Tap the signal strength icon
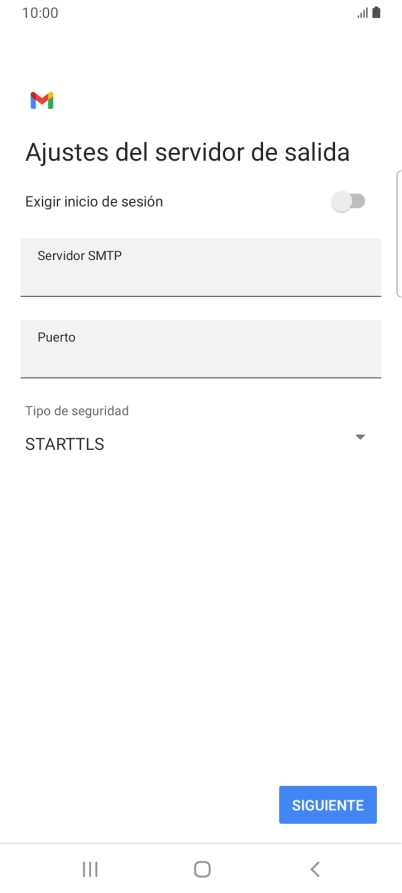The width and height of the screenshot is (402, 893). point(362,13)
